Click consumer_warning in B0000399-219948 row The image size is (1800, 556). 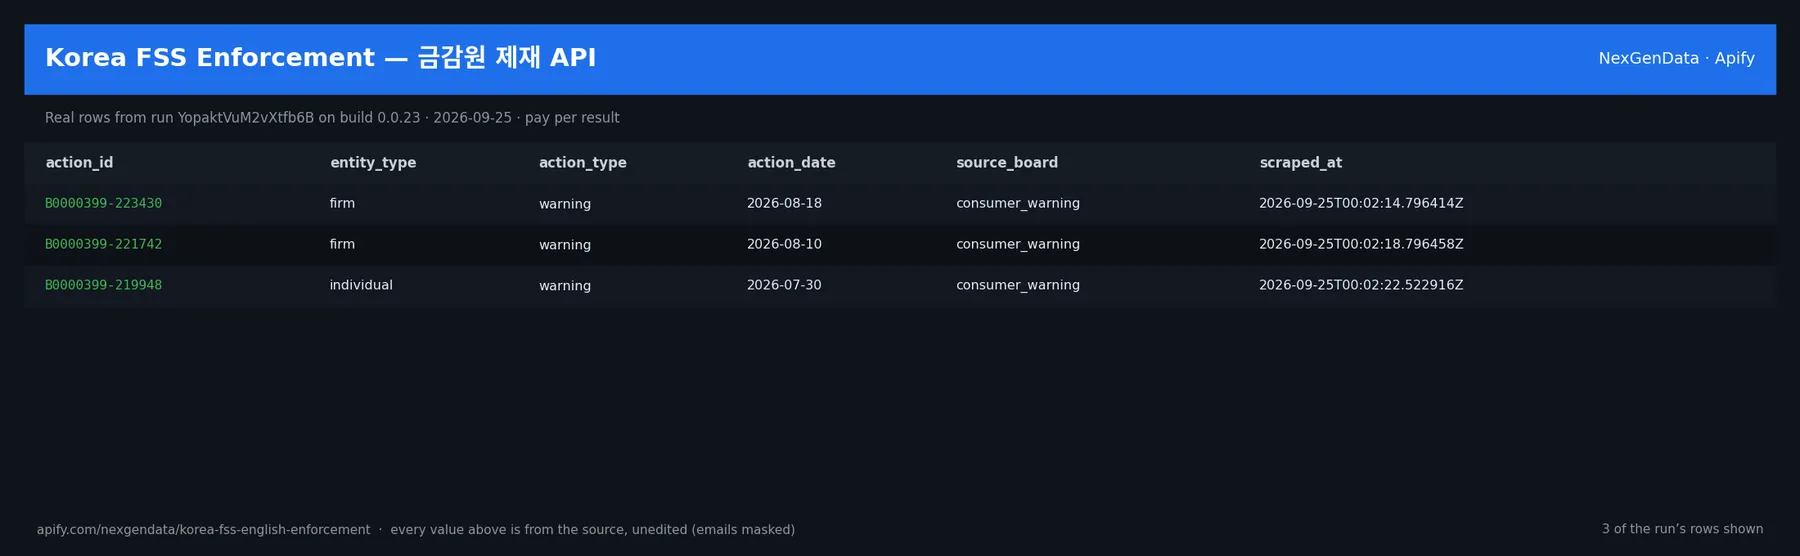click(x=1018, y=285)
